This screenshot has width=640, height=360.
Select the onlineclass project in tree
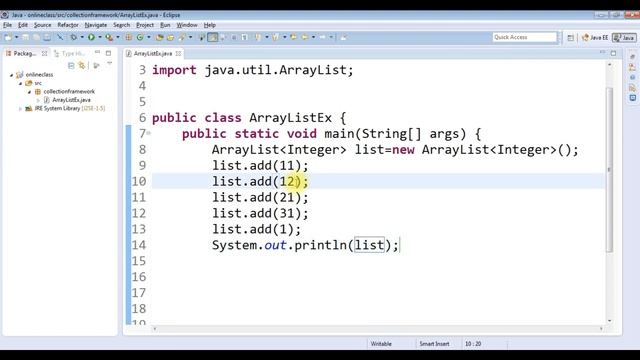[39, 75]
